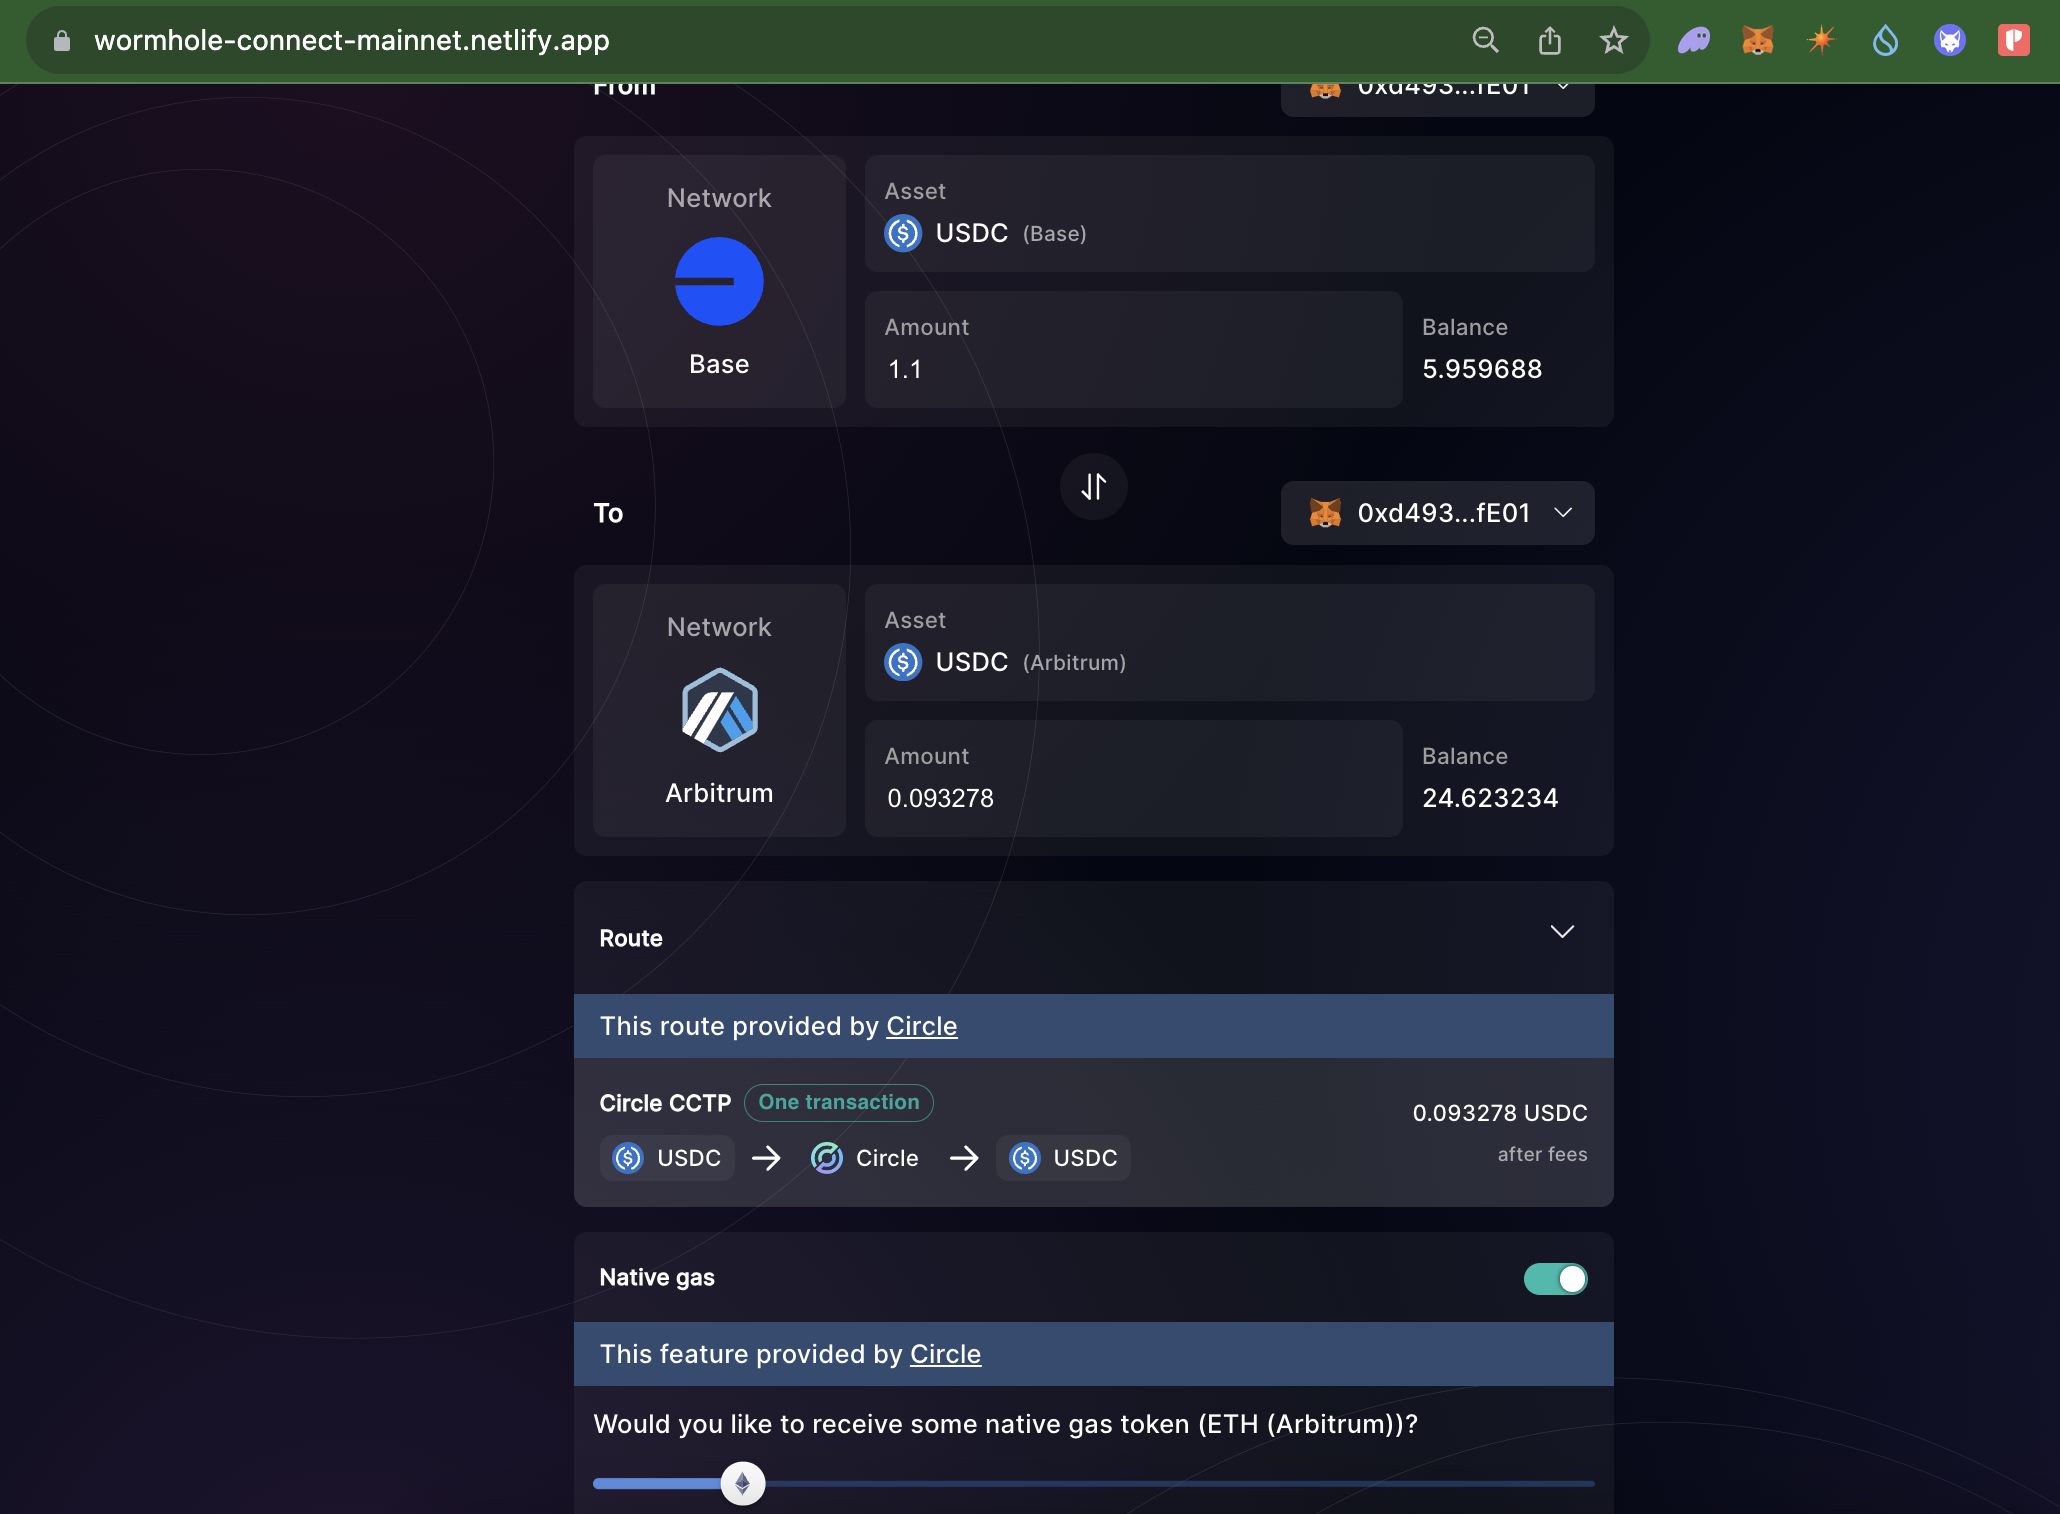Screen dimensions: 2060x1514
Task: Expand the sender wallet 0xd493...fE01 dropdown
Action: pos(1437,88)
